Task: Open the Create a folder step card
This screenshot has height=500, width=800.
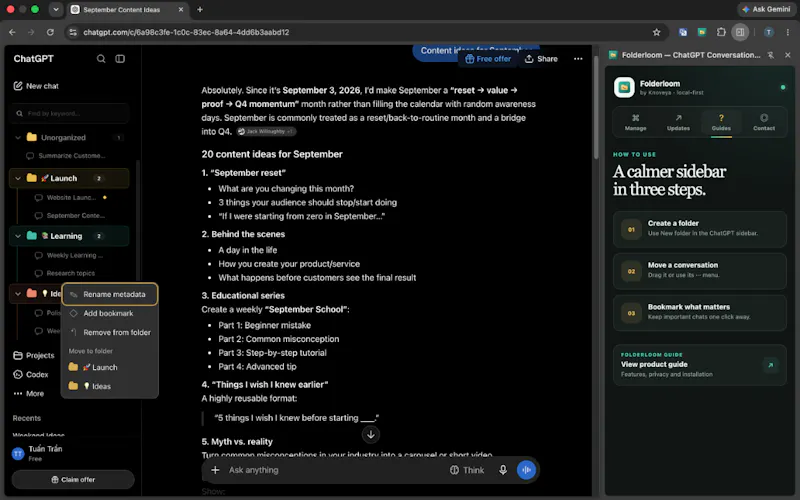Action: tap(699, 229)
